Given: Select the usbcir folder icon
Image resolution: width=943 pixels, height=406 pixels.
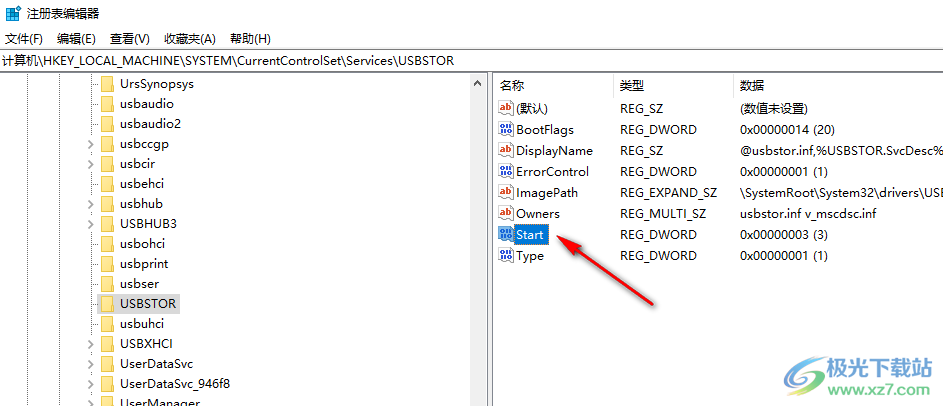Looking at the screenshot, I should pos(107,164).
